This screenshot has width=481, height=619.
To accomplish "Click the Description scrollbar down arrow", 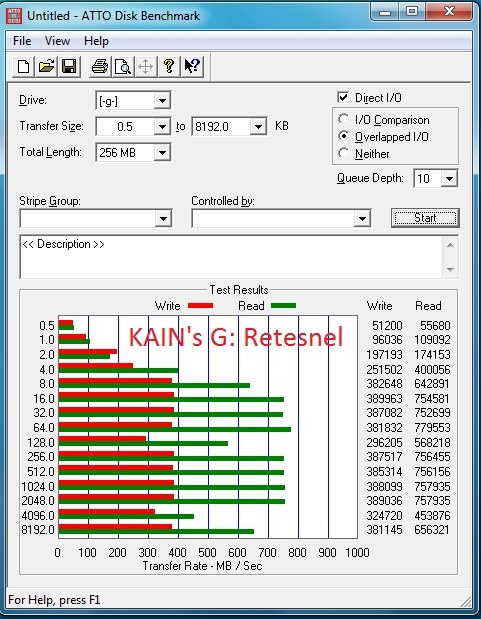I will pyautogui.click(x=450, y=270).
